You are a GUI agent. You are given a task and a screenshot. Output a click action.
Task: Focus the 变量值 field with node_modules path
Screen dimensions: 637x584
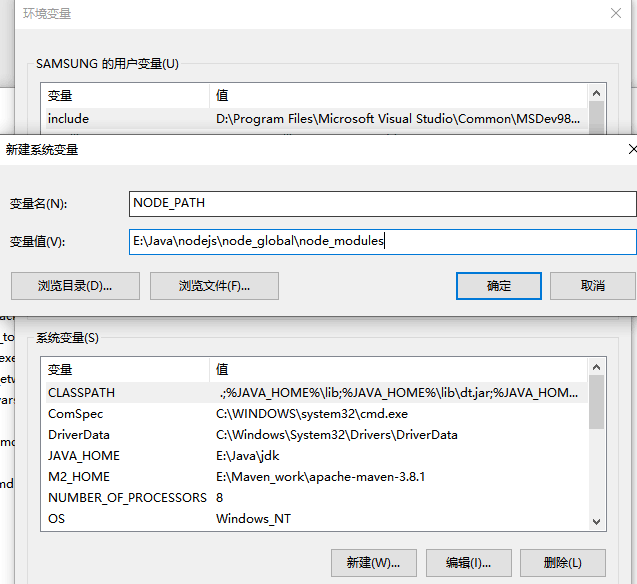382,242
